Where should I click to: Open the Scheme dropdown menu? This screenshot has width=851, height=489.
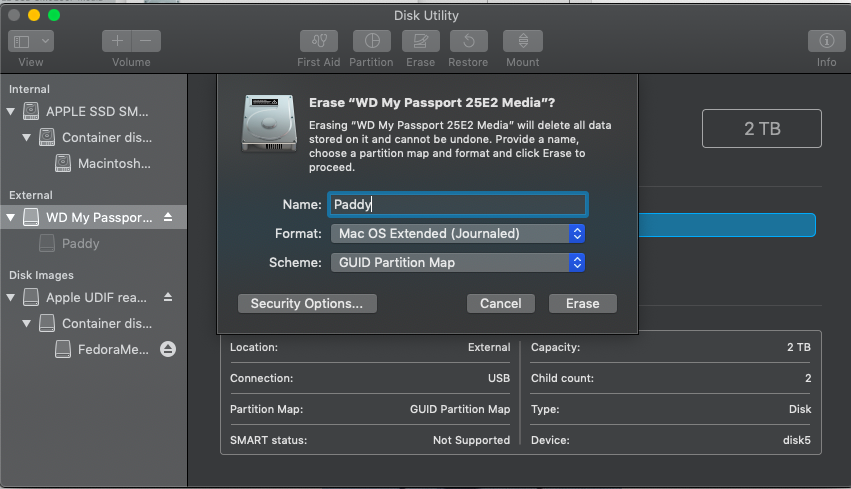tap(457, 262)
